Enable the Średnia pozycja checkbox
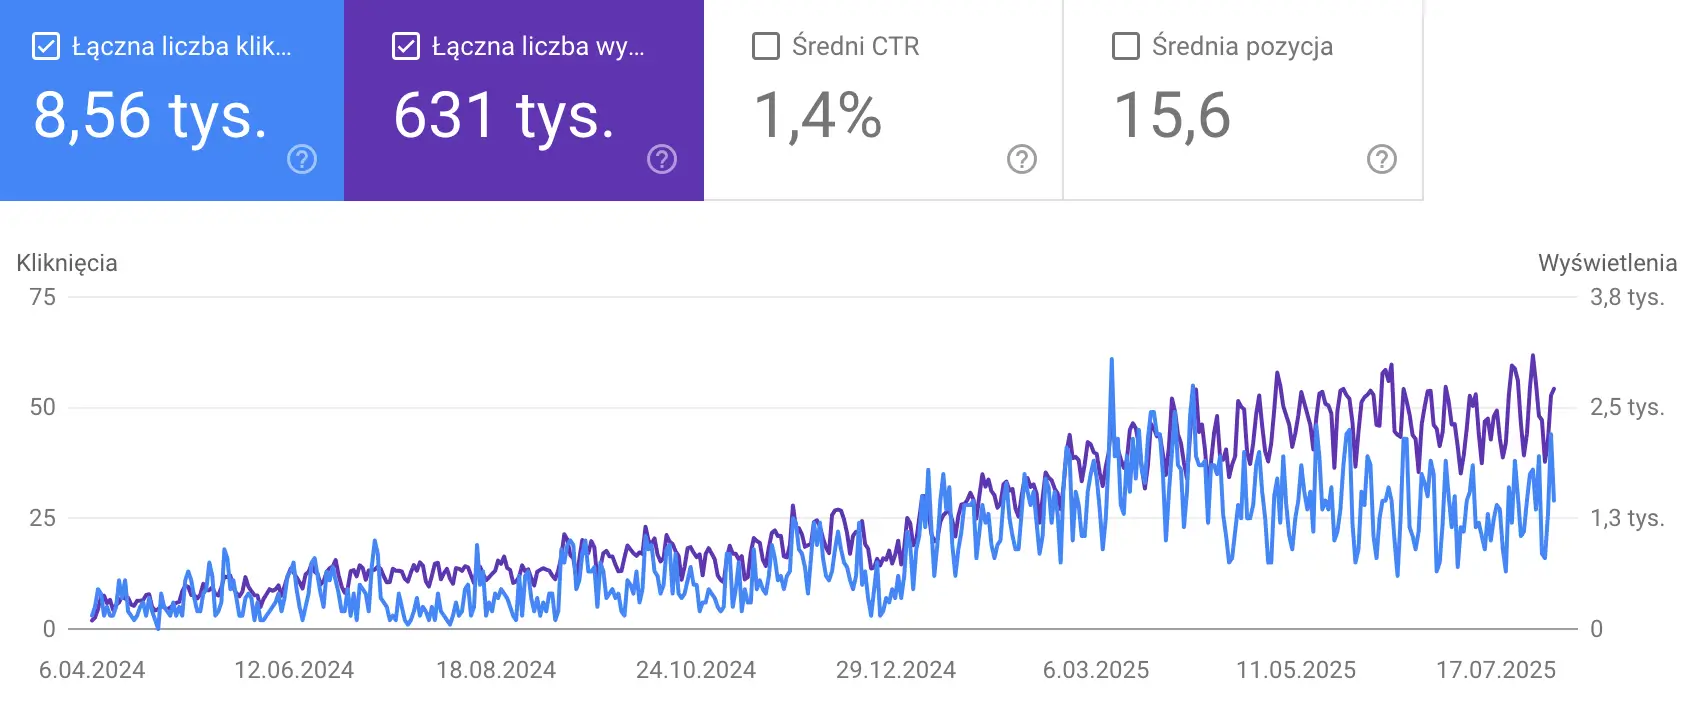Screen dimensions: 1690x708 [1126, 46]
